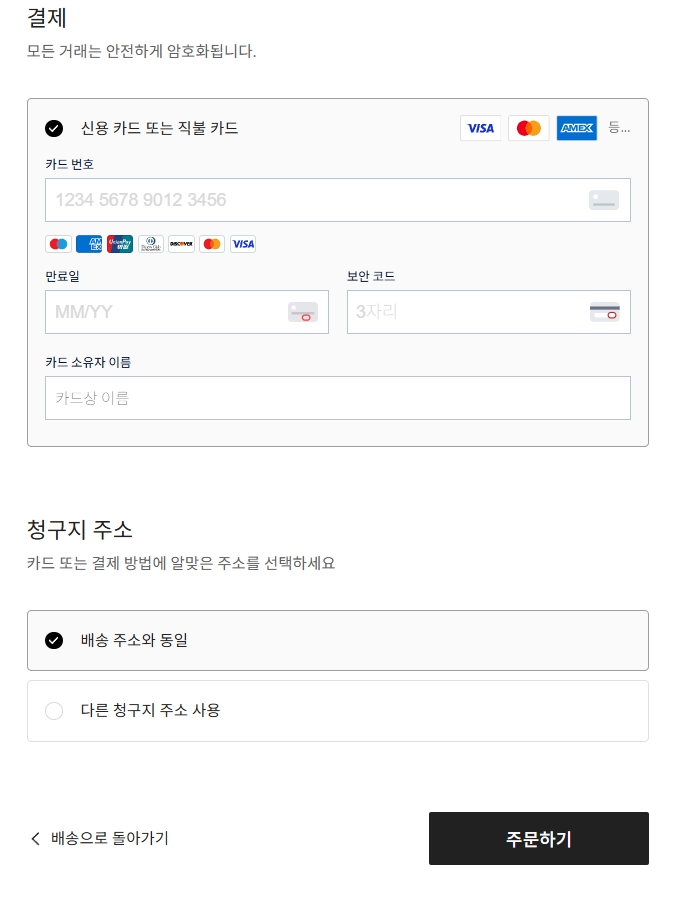Click the Discover icon below the card number
Image resolution: width=689 pixels, height=905 pixels.
coord(181,244)
